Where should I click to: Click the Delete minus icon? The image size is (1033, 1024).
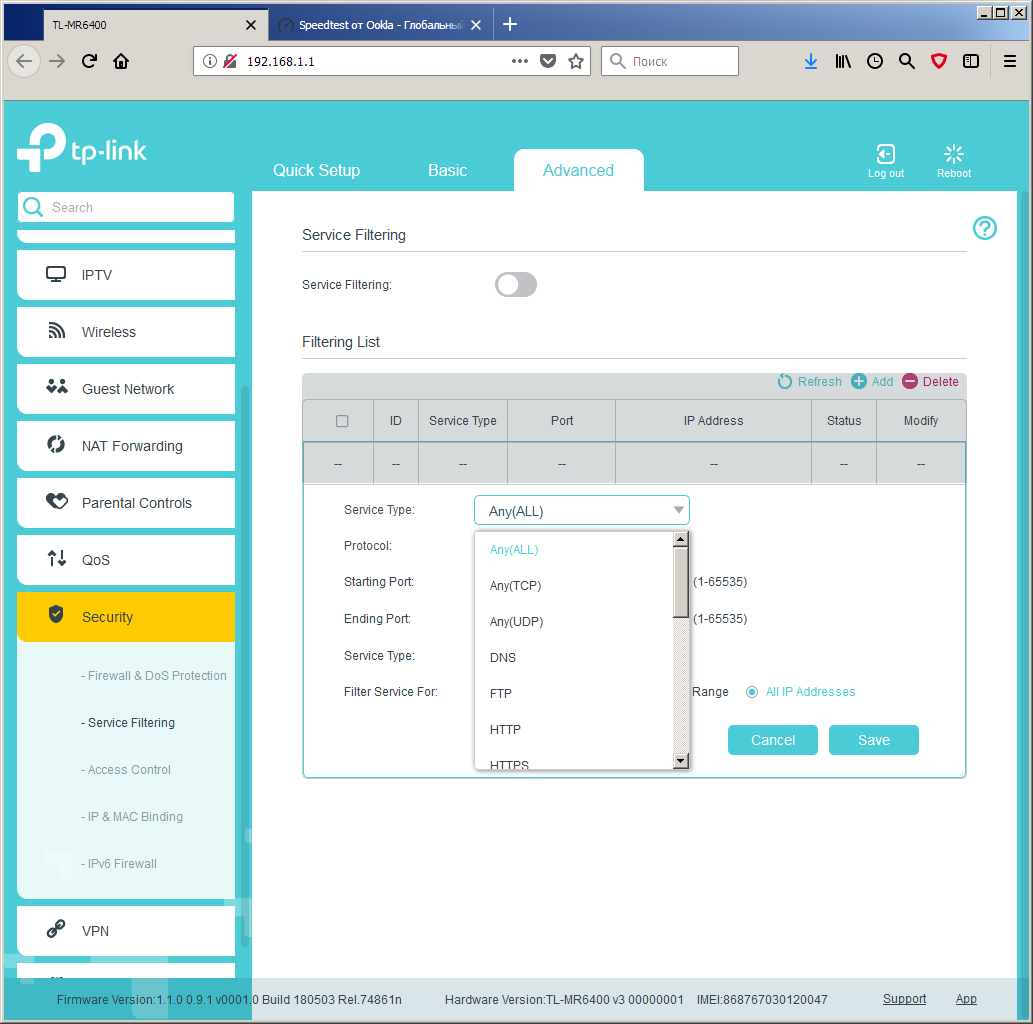[909, 382]
